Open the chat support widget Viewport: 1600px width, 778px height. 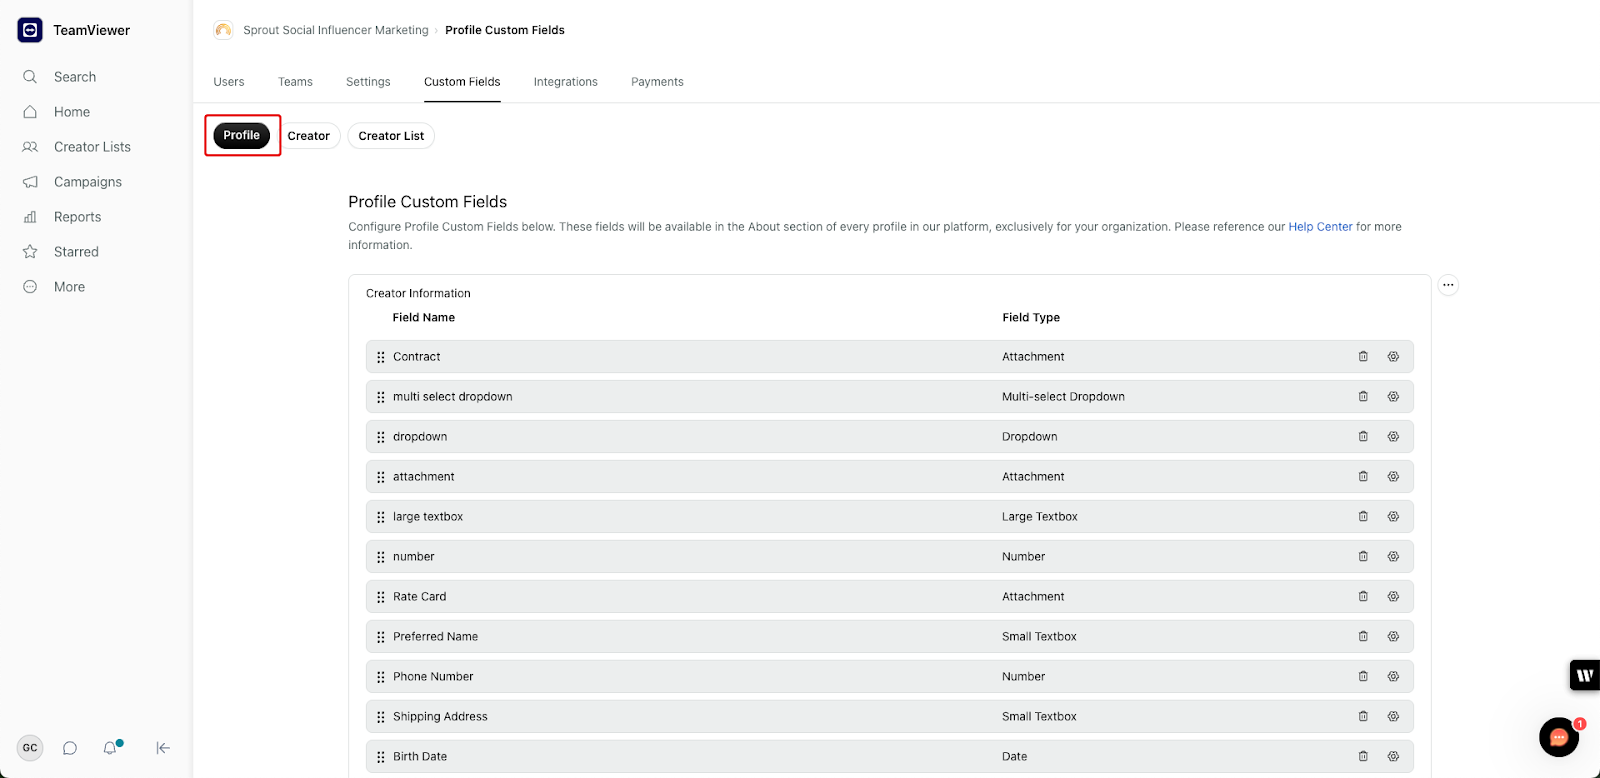(1559, 738)
